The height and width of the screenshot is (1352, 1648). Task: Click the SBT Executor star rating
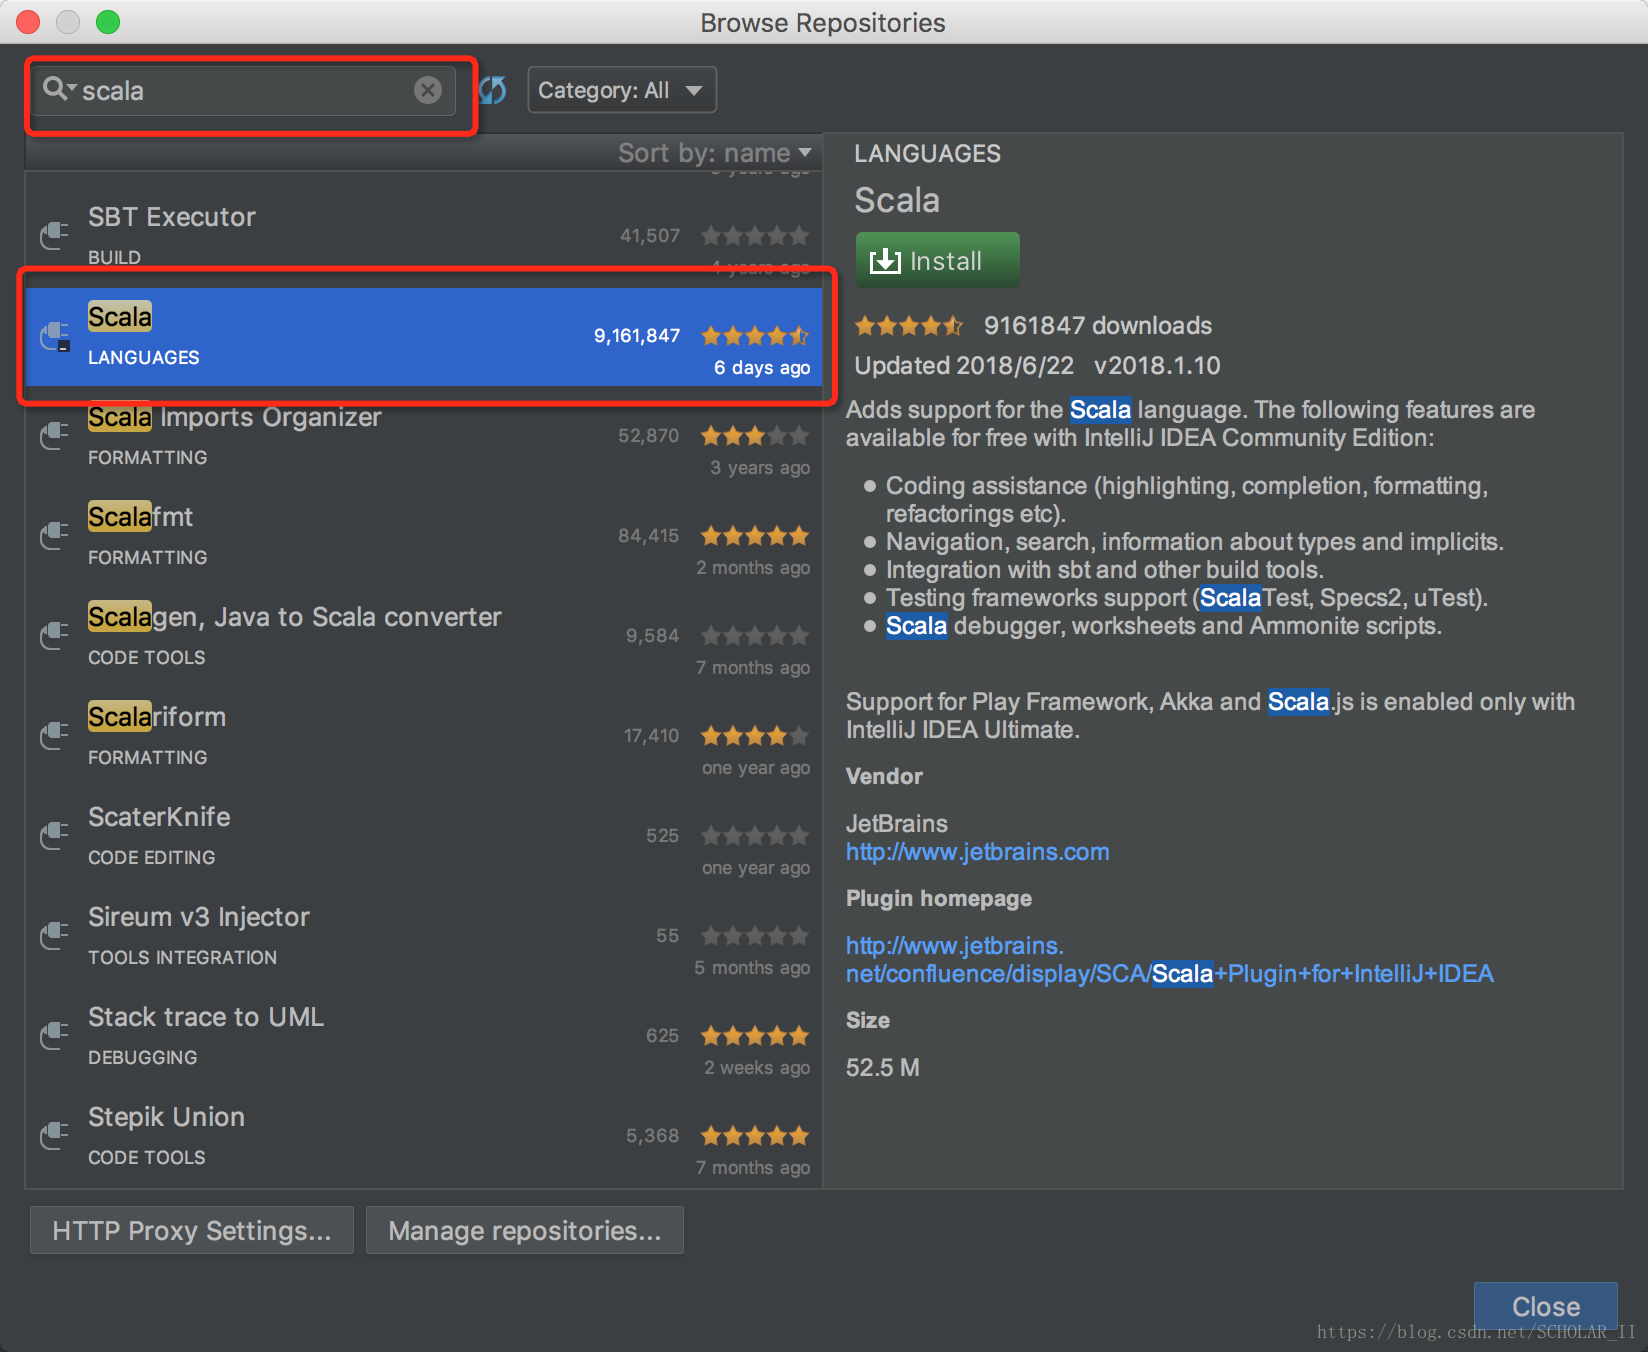click(755, 236)
